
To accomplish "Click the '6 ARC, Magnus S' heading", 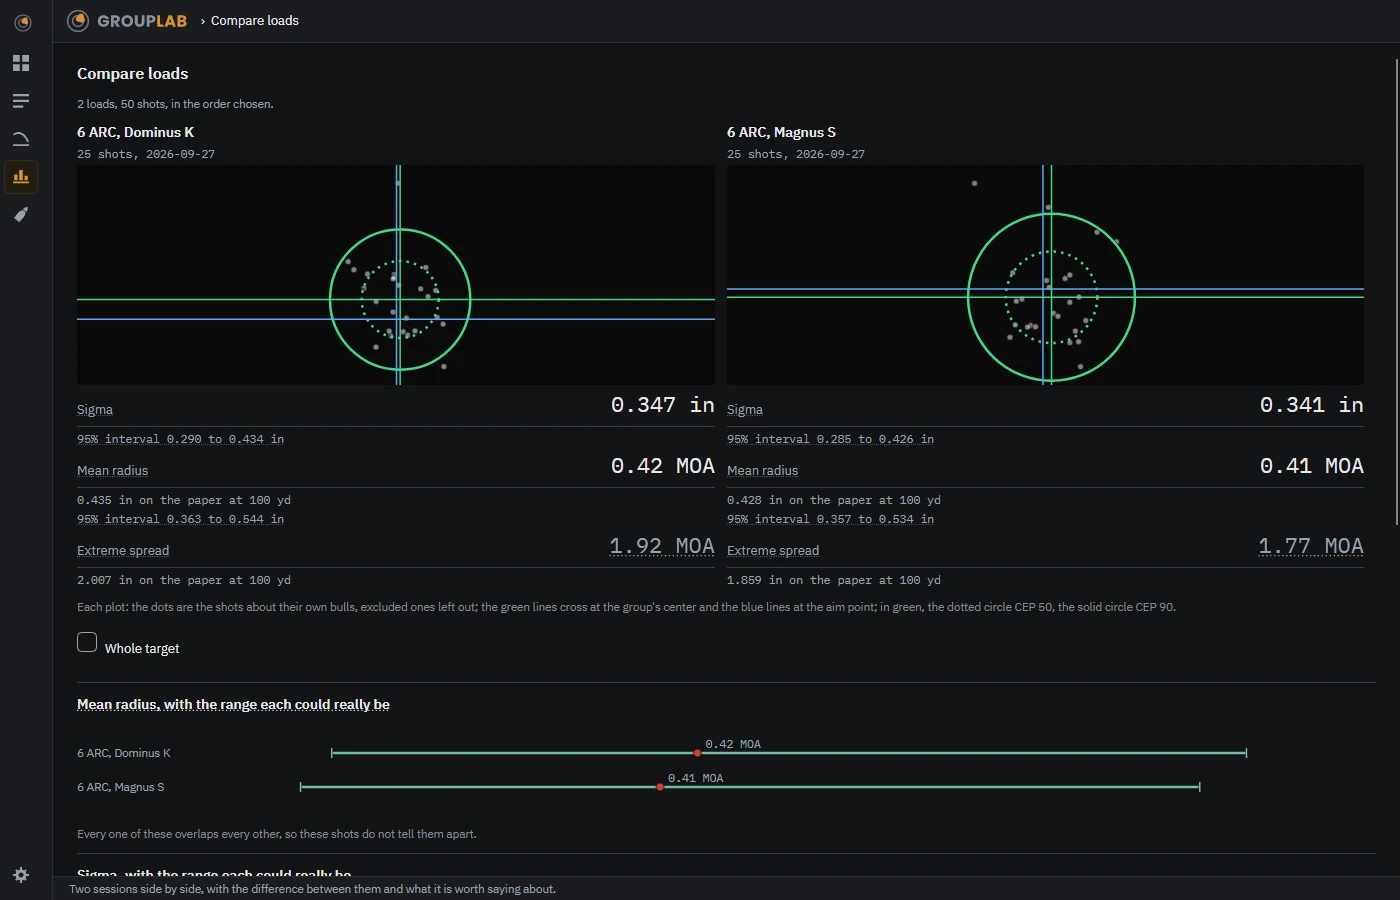I will (x=781, y=132).
